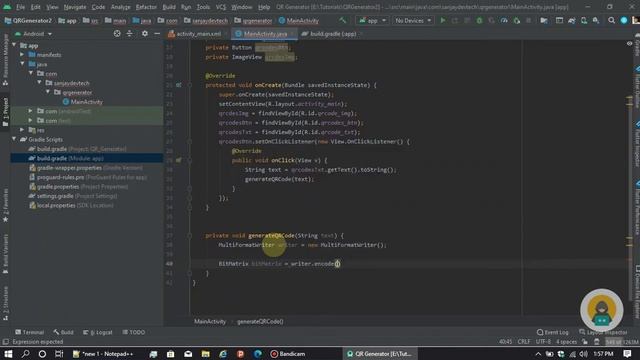
Task: Click the scroll-from-source target icon
Action: click(117, 34)
